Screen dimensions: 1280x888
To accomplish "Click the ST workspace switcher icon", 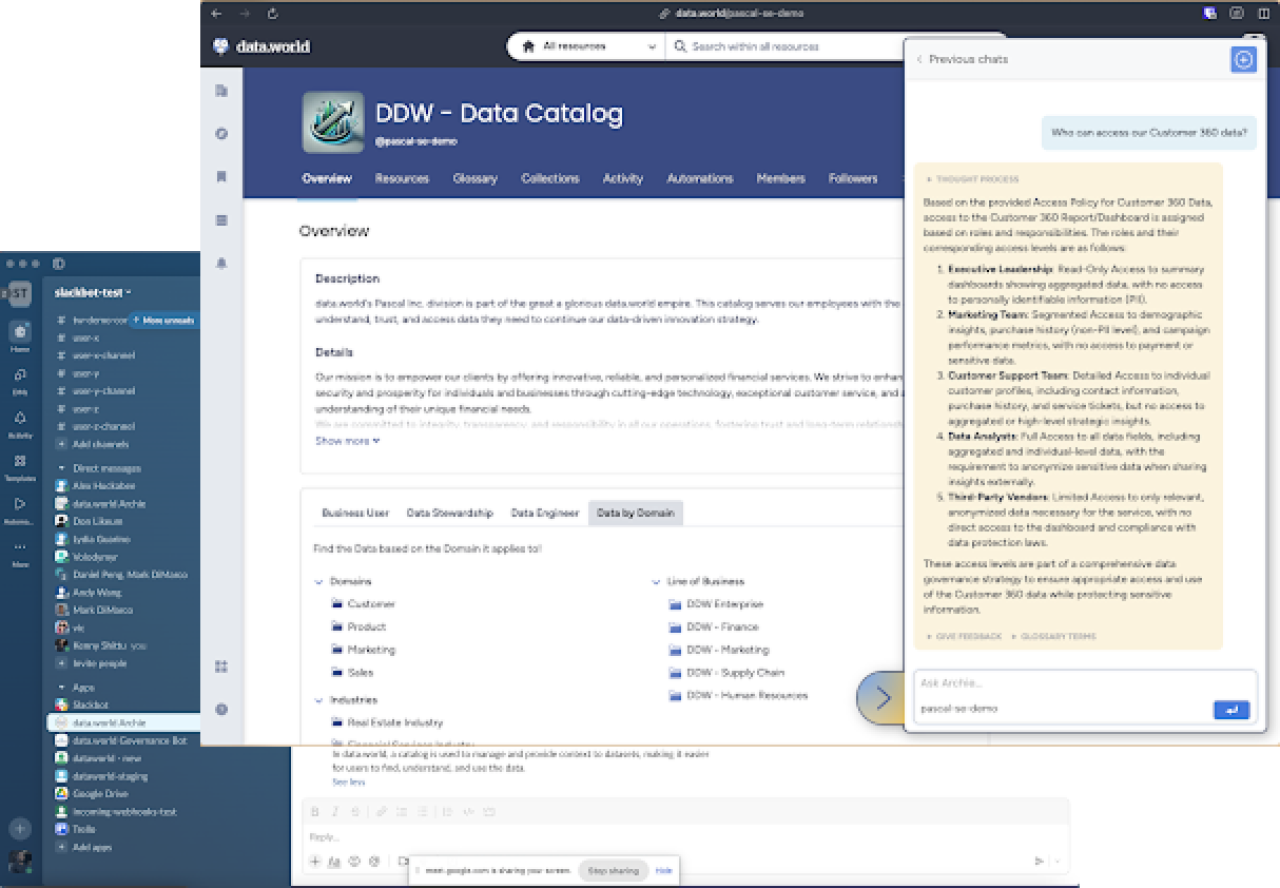I will click(x=20, y=292).
